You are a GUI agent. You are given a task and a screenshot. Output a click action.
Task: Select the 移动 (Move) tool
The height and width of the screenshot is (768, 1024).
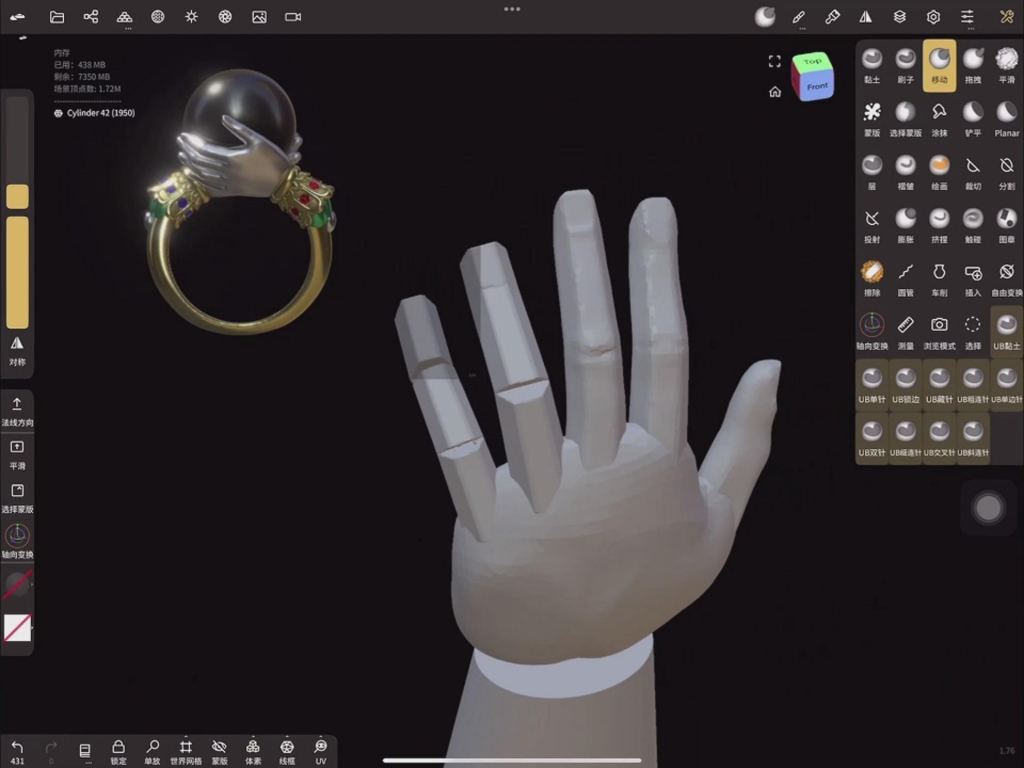939,65
